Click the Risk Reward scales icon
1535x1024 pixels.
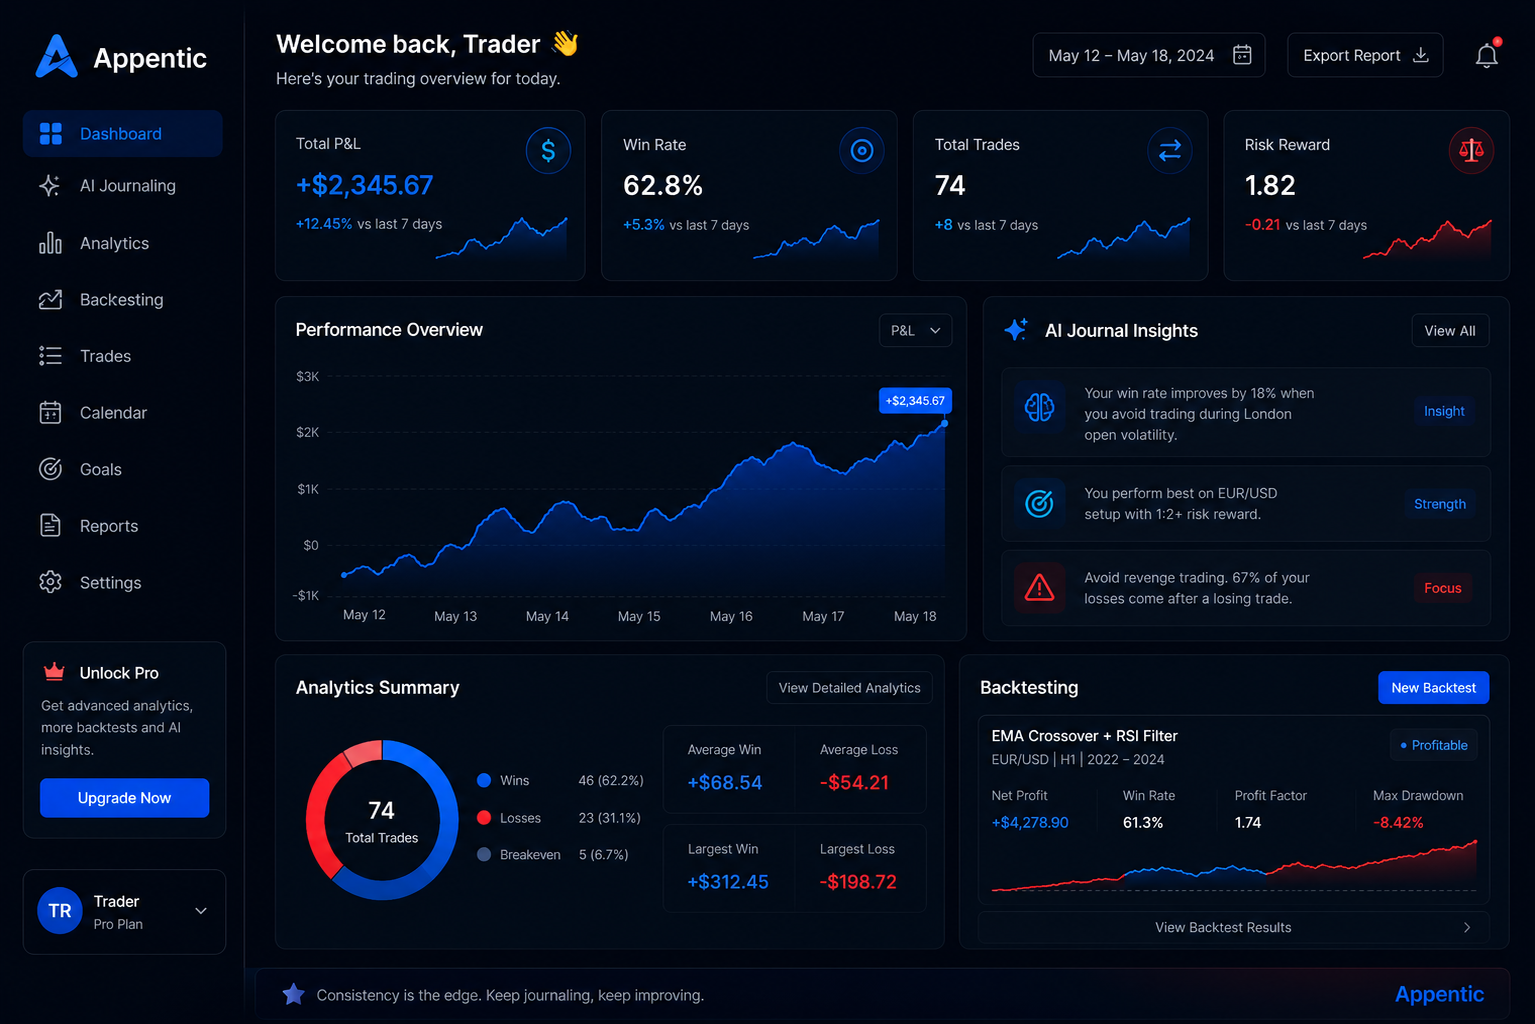[x=1471, y=151]
